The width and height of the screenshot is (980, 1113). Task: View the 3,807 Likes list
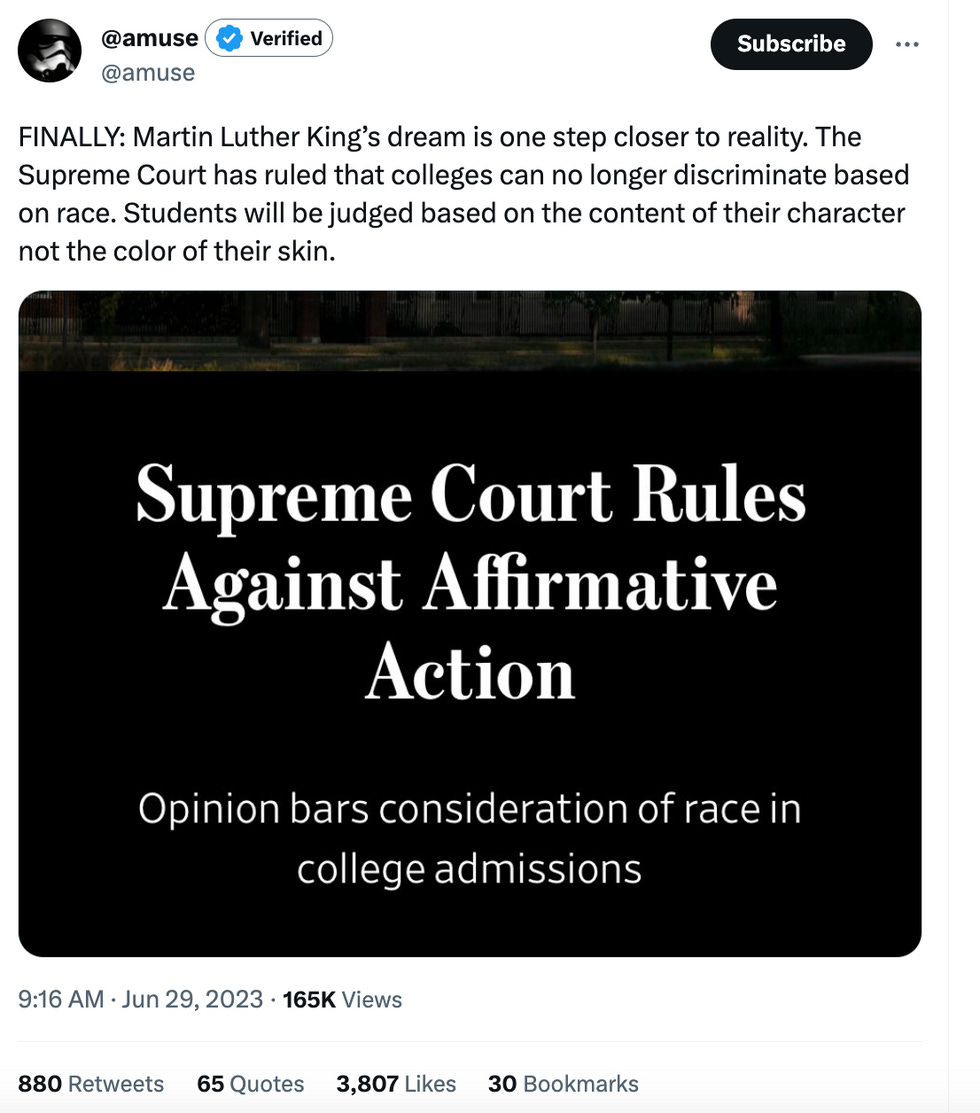click(x=396, y=1084)
